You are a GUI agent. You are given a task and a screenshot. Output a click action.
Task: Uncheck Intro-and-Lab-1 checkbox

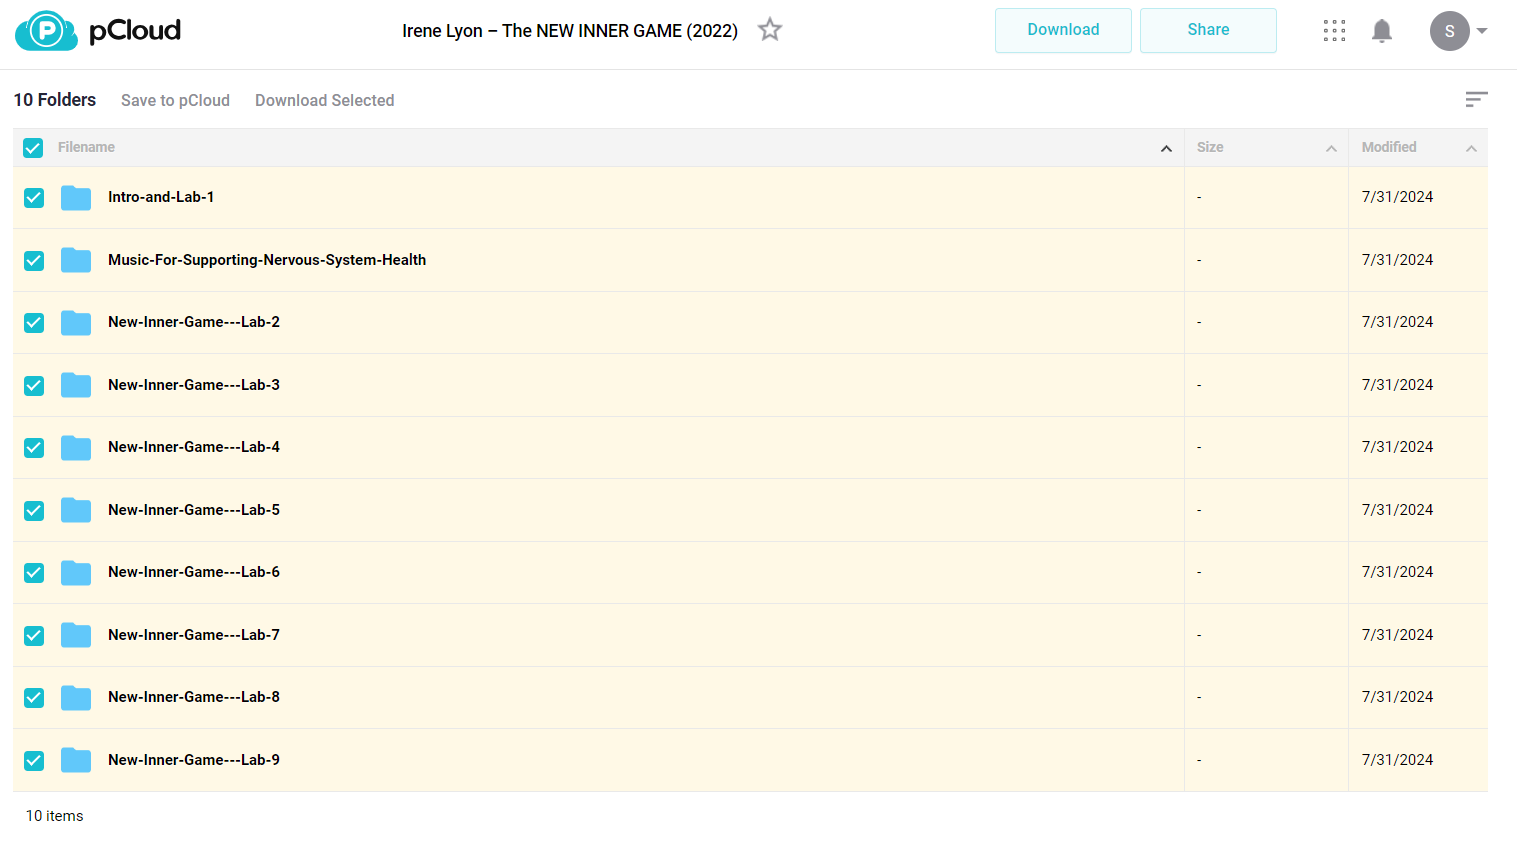click(34, 198)
